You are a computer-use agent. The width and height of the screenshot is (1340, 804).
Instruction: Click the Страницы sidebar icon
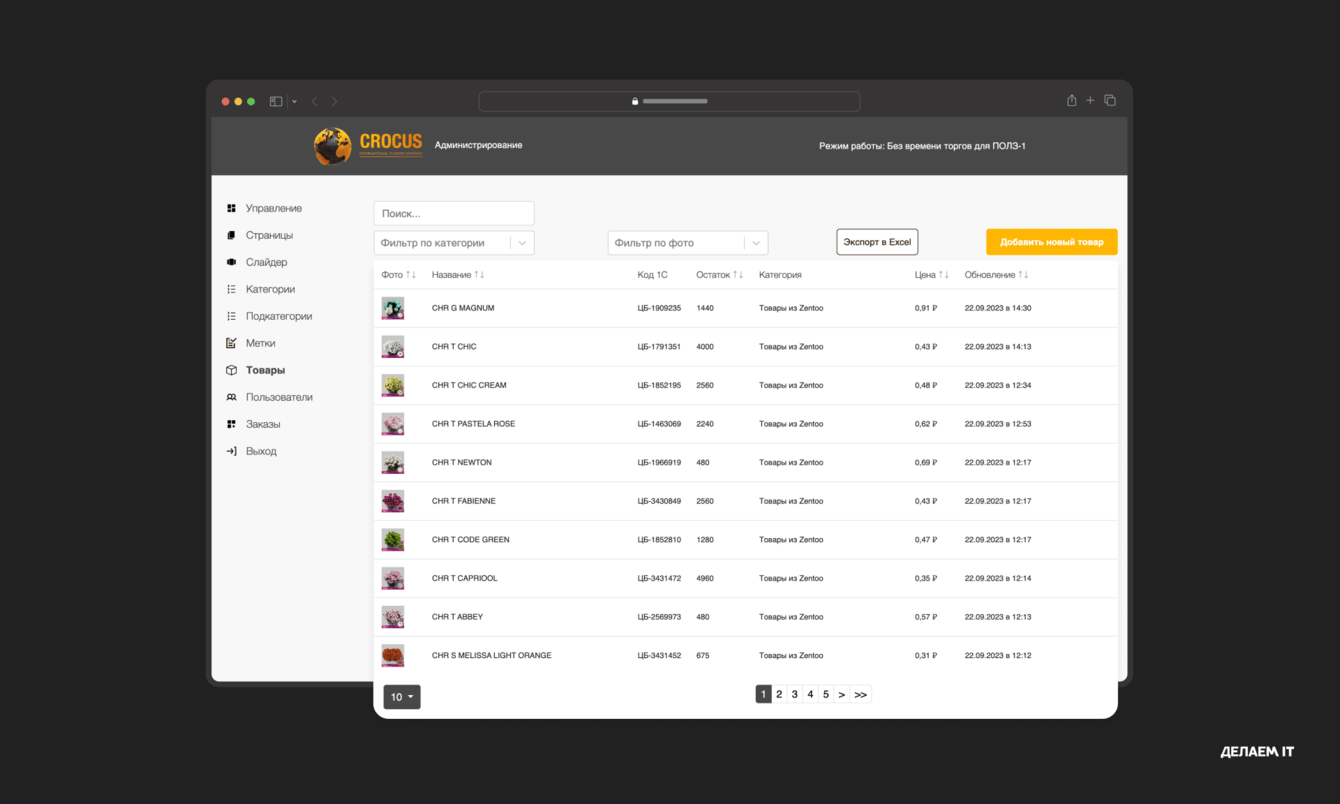(x=231, y=235)
